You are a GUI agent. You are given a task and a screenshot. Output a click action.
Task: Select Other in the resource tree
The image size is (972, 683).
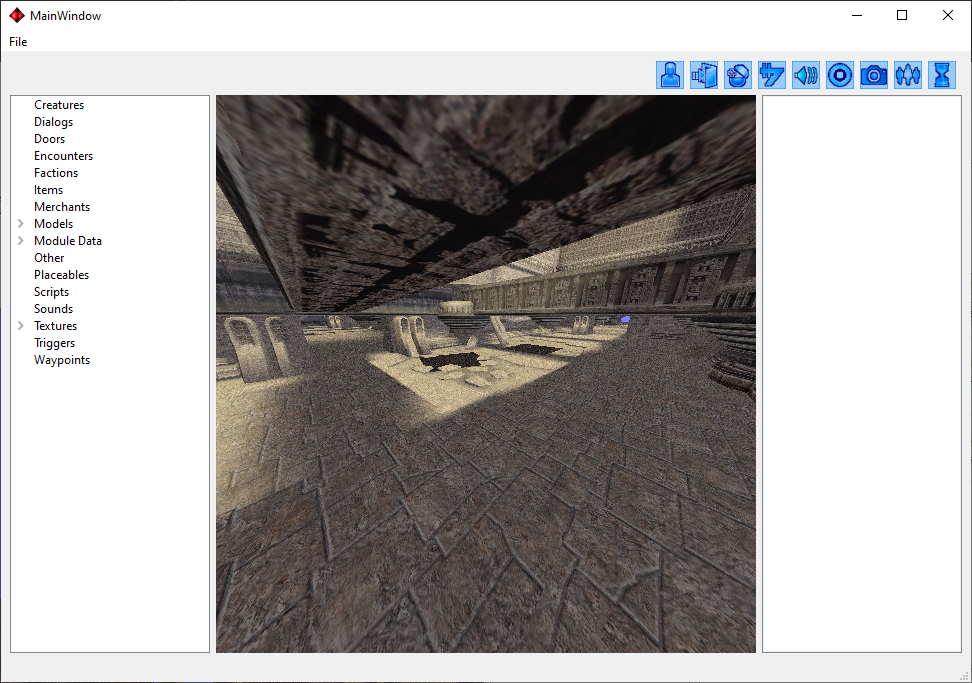(49, 258)
